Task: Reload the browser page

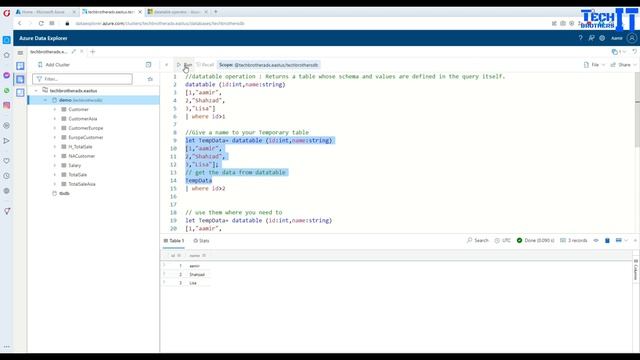Action: pos(41,23)
